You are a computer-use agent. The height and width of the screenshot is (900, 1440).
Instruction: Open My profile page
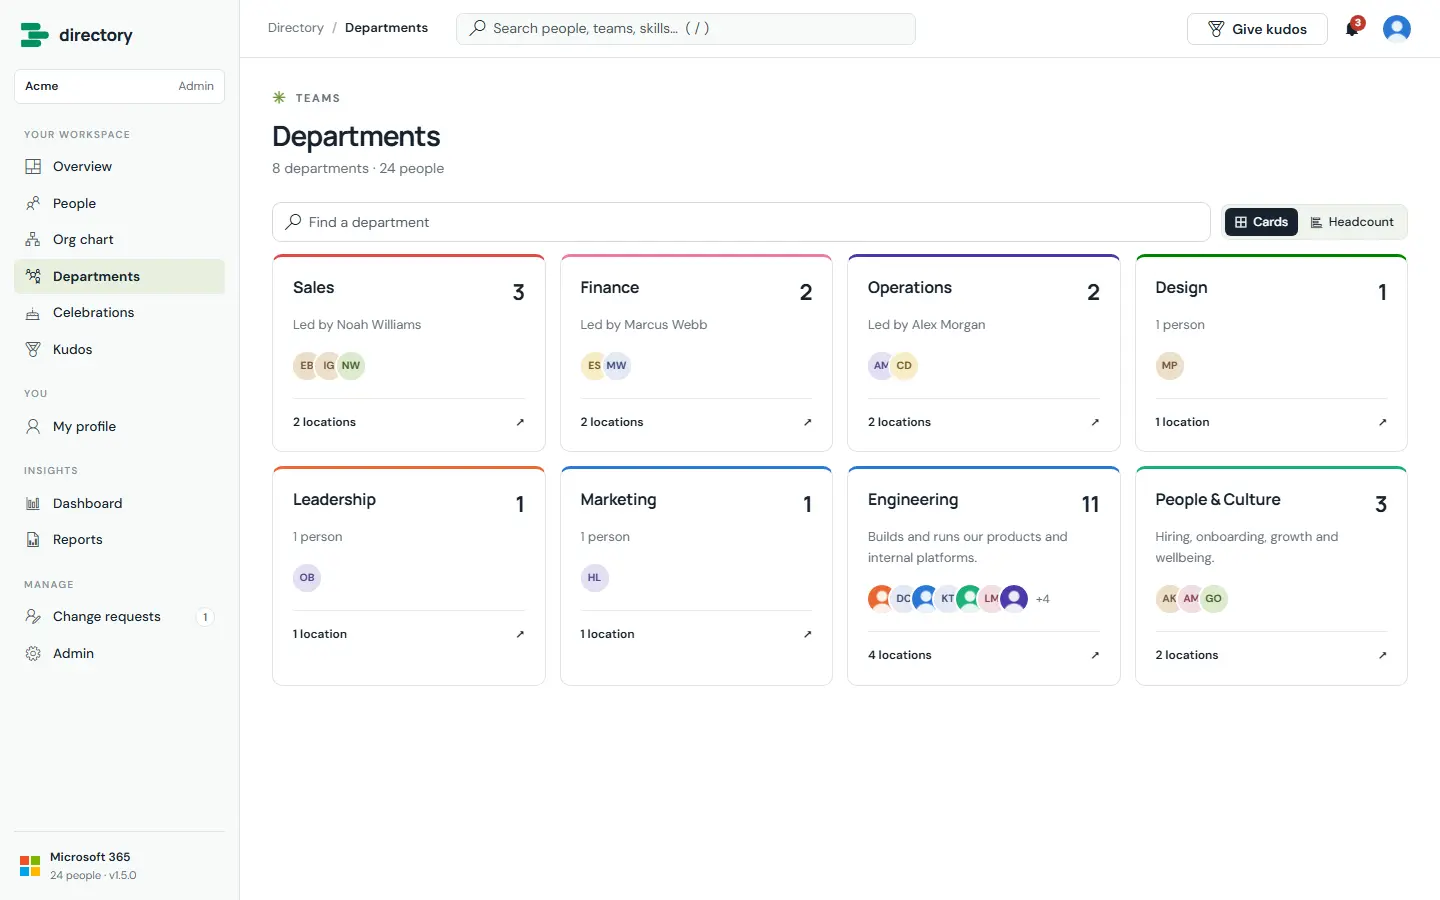(x=119, y=426)
